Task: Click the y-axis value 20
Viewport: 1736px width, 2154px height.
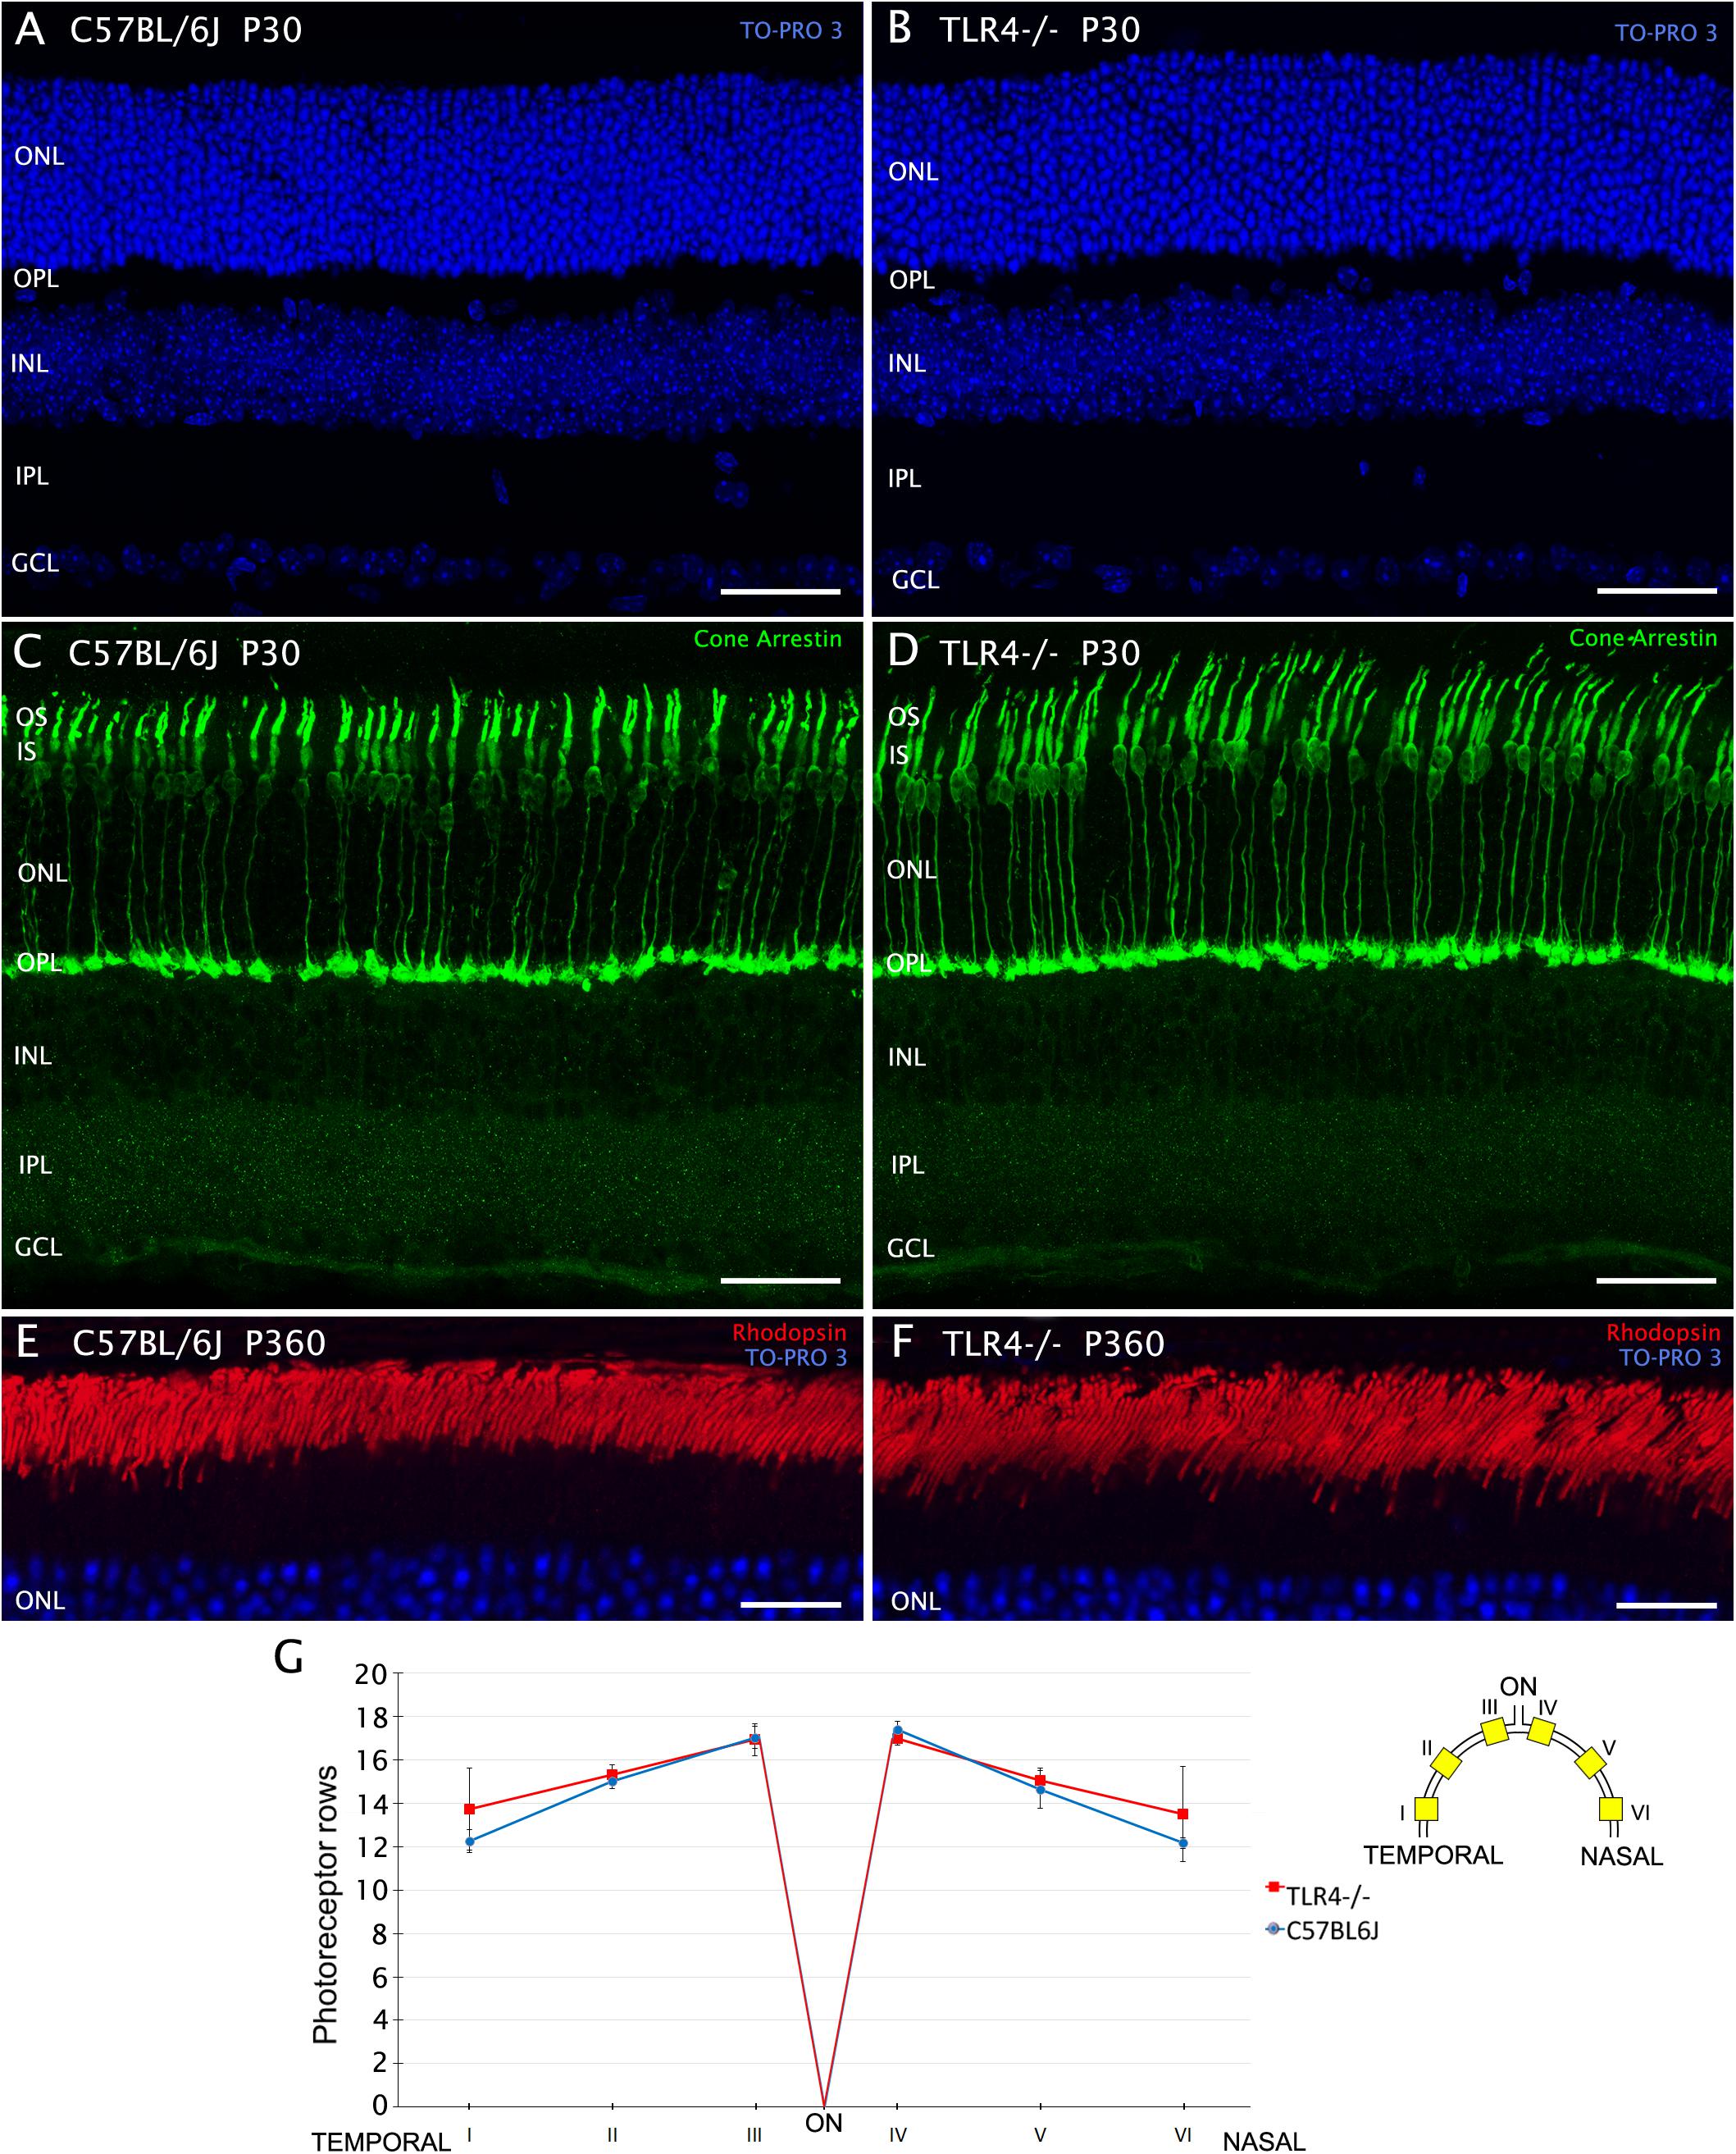Action: pyautogui.click(x=370, y=1674)
